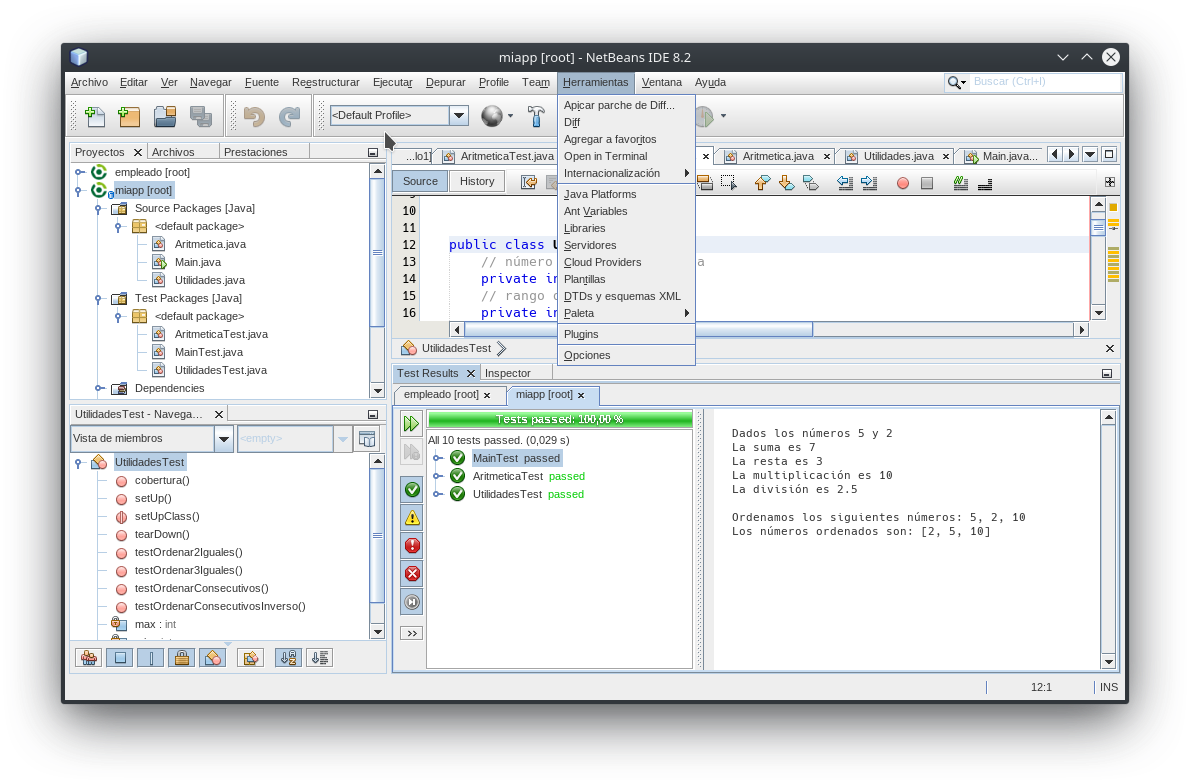This screenshot has width=1190, height=783.
Task: Expand the AritmeticaTest passed result node
Action: point(438,476)
